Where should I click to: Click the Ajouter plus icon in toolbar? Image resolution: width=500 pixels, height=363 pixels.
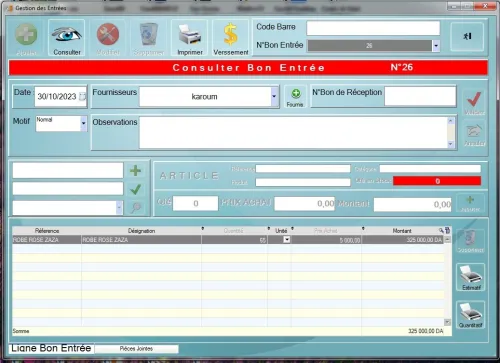tap(26, 34)
